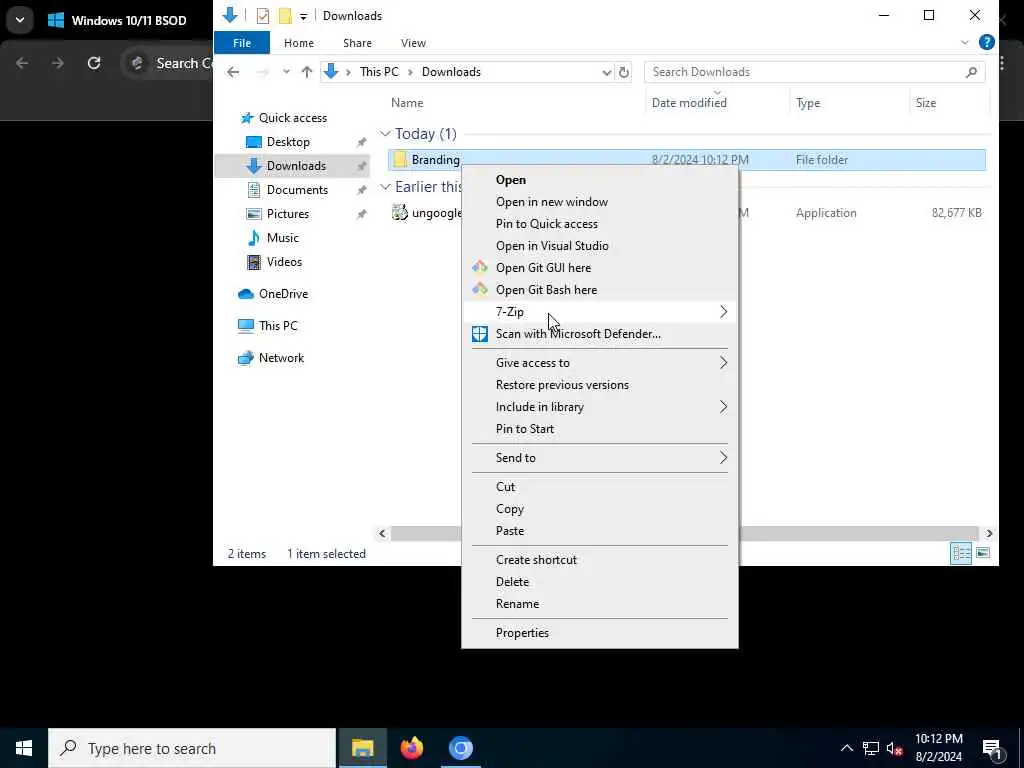Open the Share ribbon tab
This screenshot has width=1024, height=768.
357,42
